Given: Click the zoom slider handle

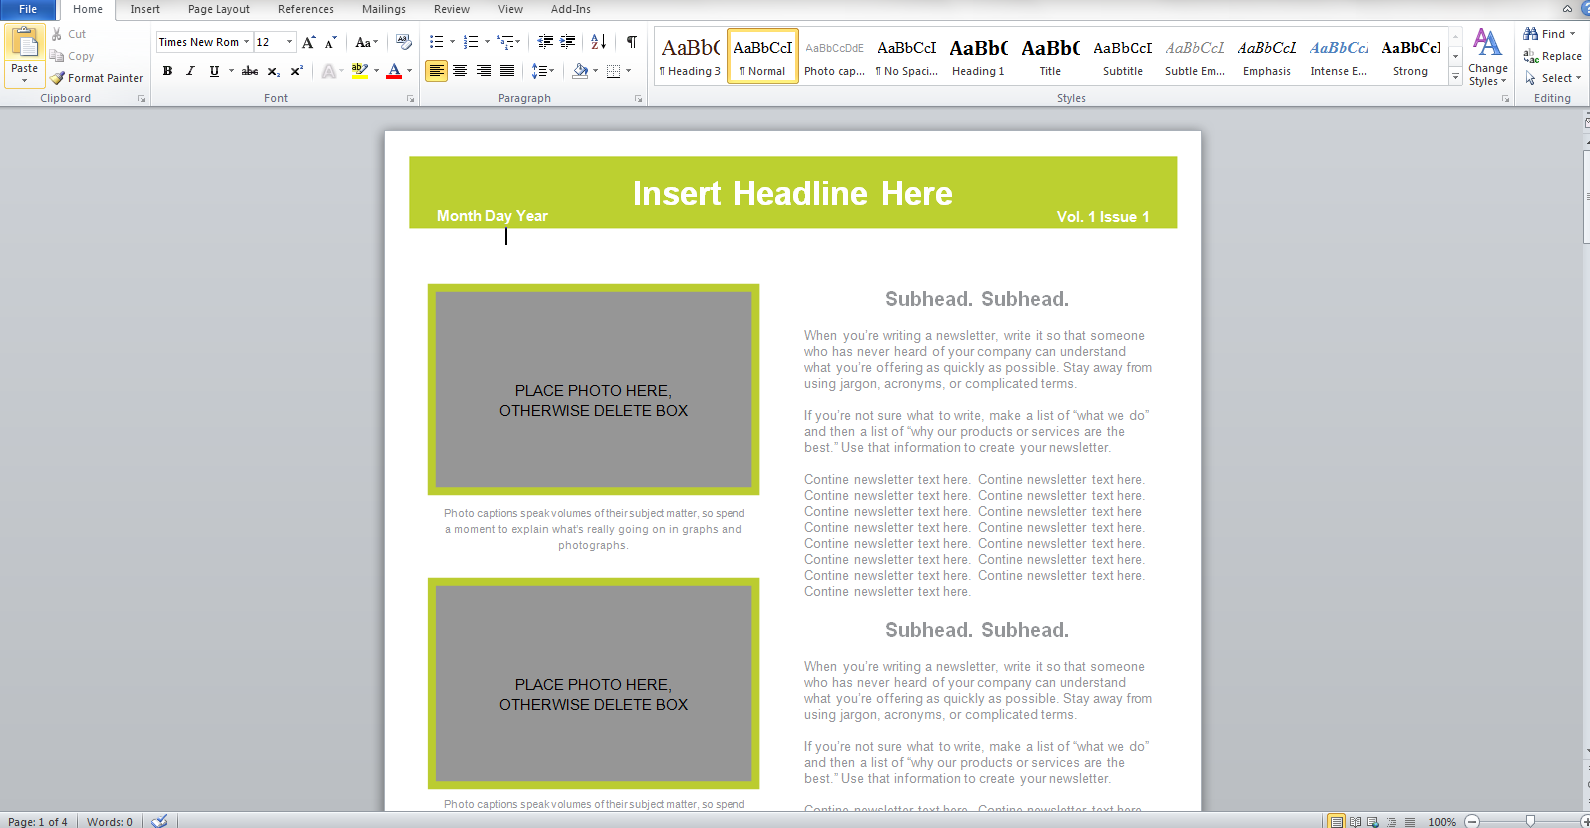Looking at the screenshot, I should tap(1530, 822).
